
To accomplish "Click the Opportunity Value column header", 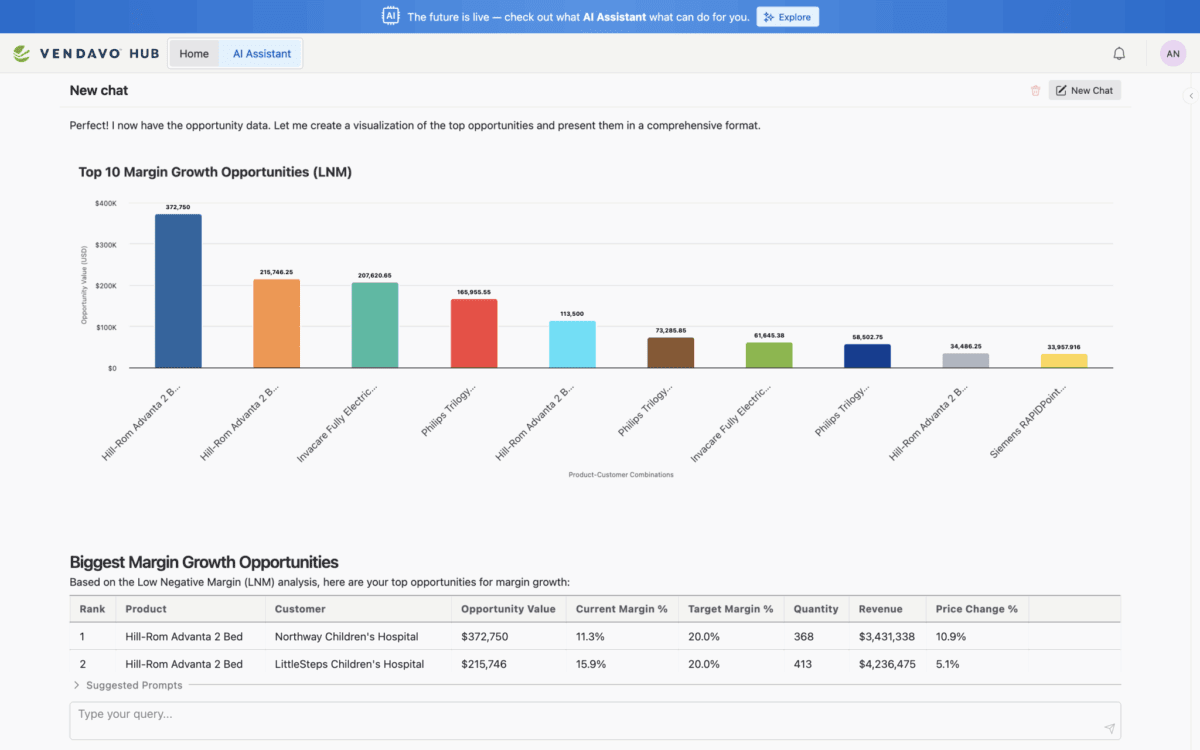I will pyautogui.click(x=507, y=609).
